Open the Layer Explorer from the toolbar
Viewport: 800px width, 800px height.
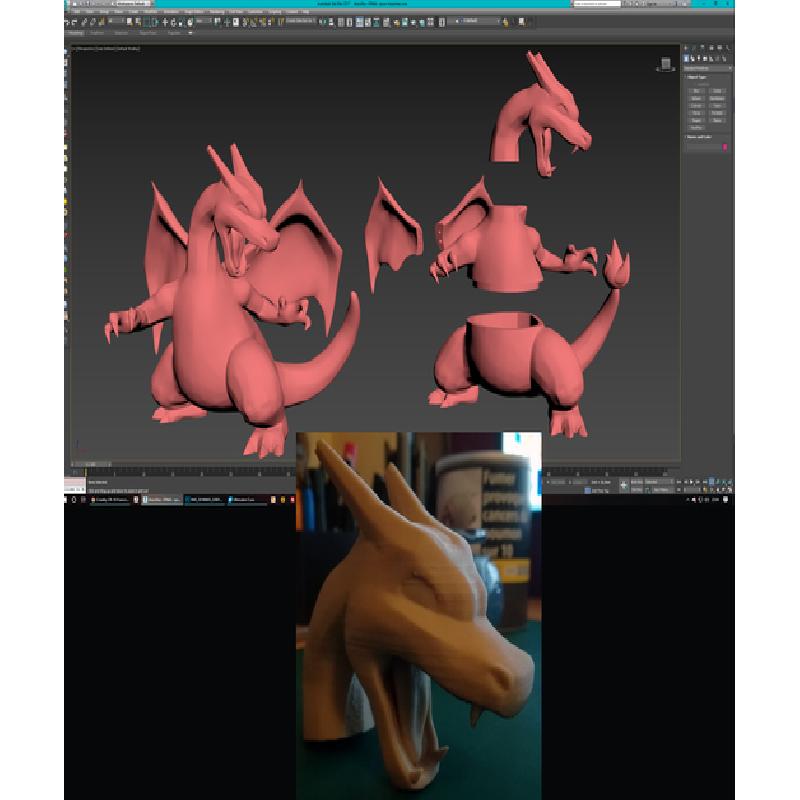coord(349,22)
